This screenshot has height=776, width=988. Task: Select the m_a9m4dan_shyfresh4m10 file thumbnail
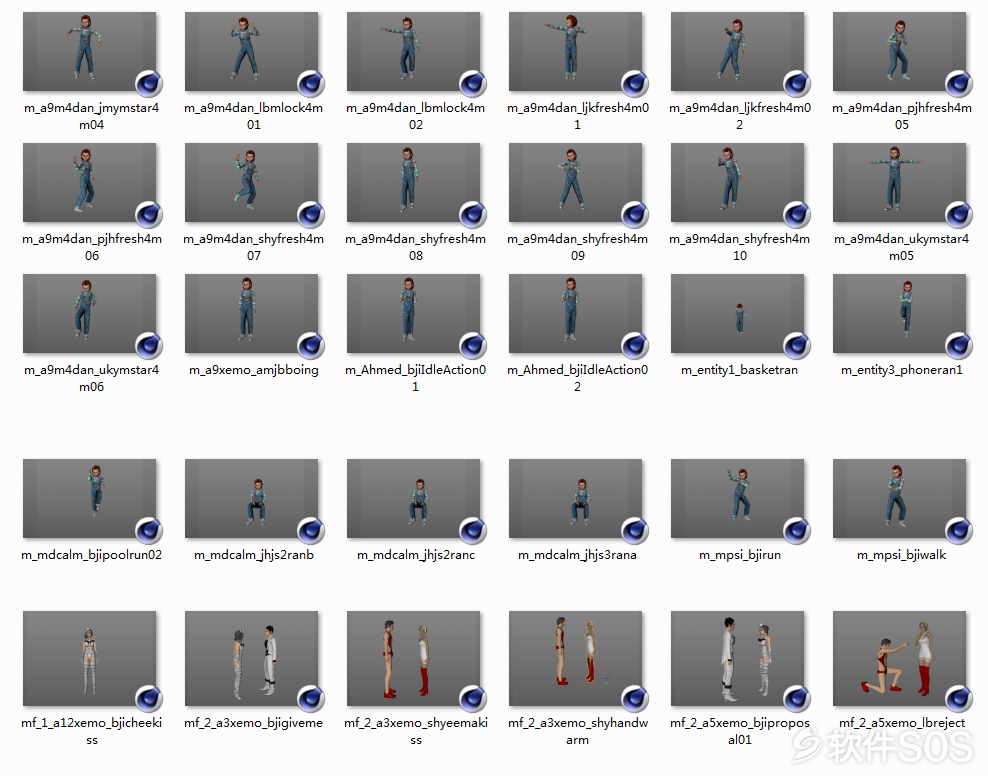click(x=737, y=182)
